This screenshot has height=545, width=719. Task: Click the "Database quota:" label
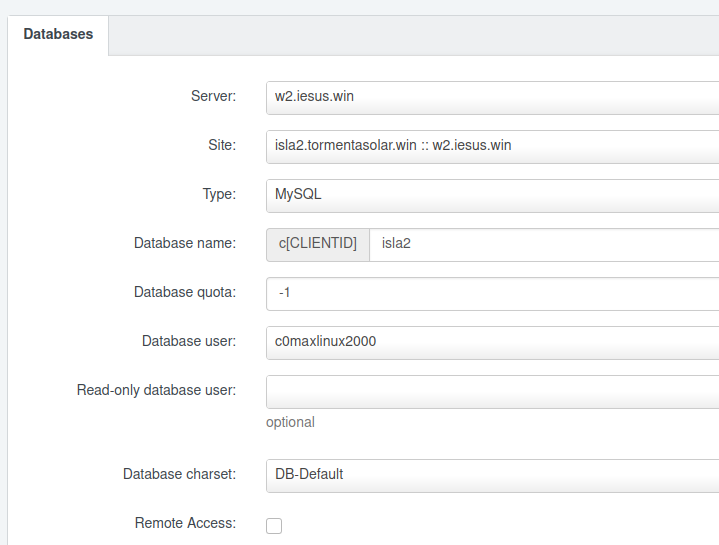pyautogui.click(x=185, y=292)
